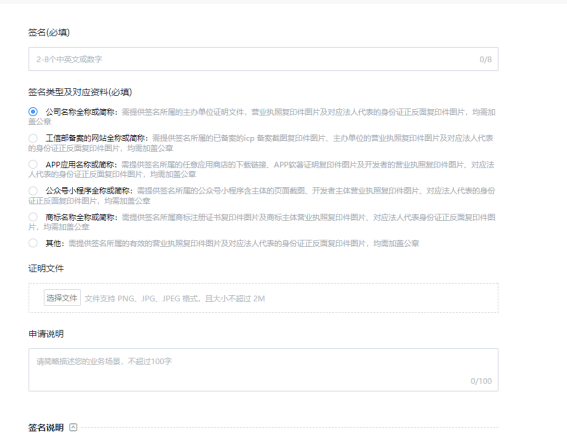Click the dashed file upload area
567x440 pixels.
tap(263, 298)
